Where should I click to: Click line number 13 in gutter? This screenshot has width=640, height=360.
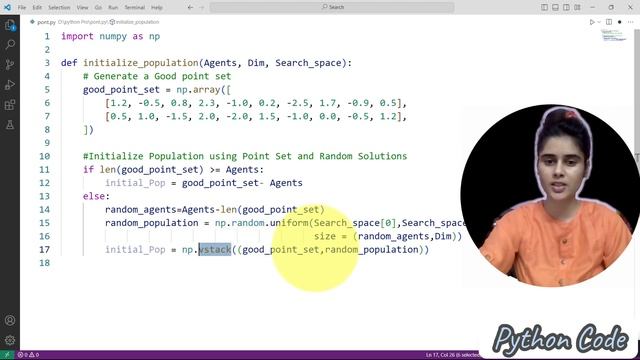44,196
